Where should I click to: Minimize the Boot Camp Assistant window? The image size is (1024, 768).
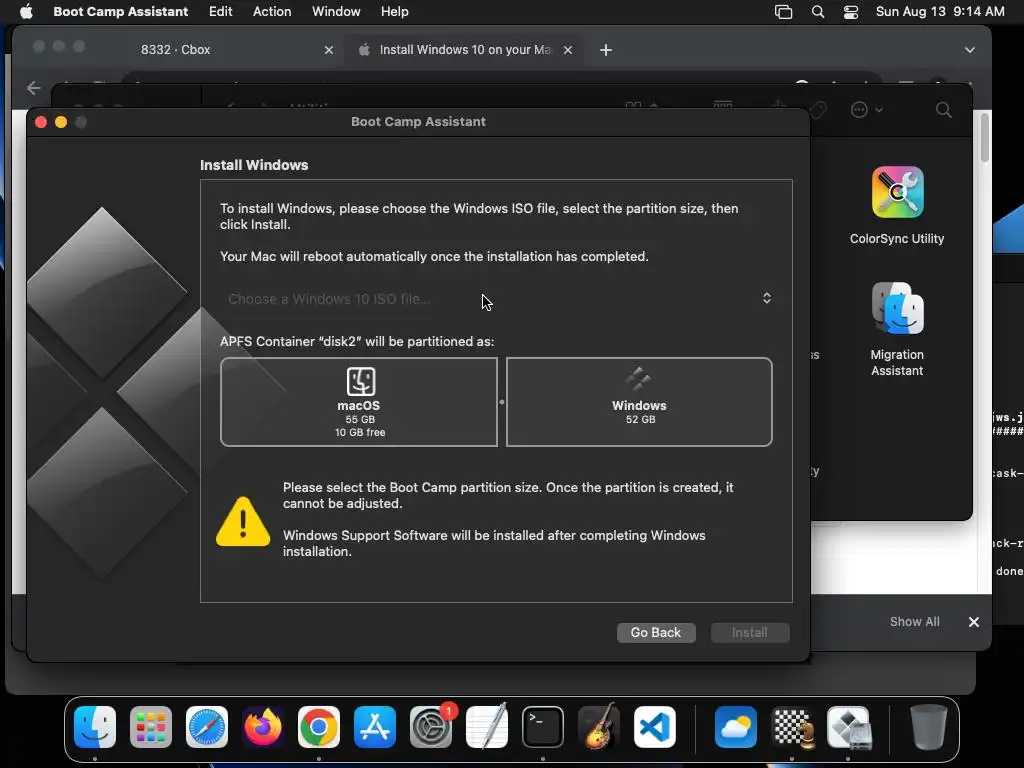[61, 122]
